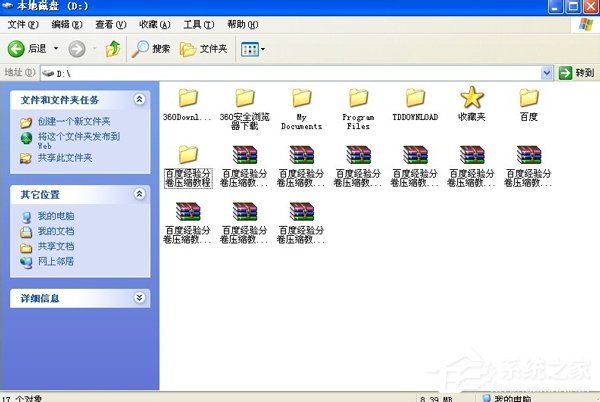The height and width of the screenshot is (402, 600).
Task: Click 共享此文件夹 link
Action: [64, 158]
